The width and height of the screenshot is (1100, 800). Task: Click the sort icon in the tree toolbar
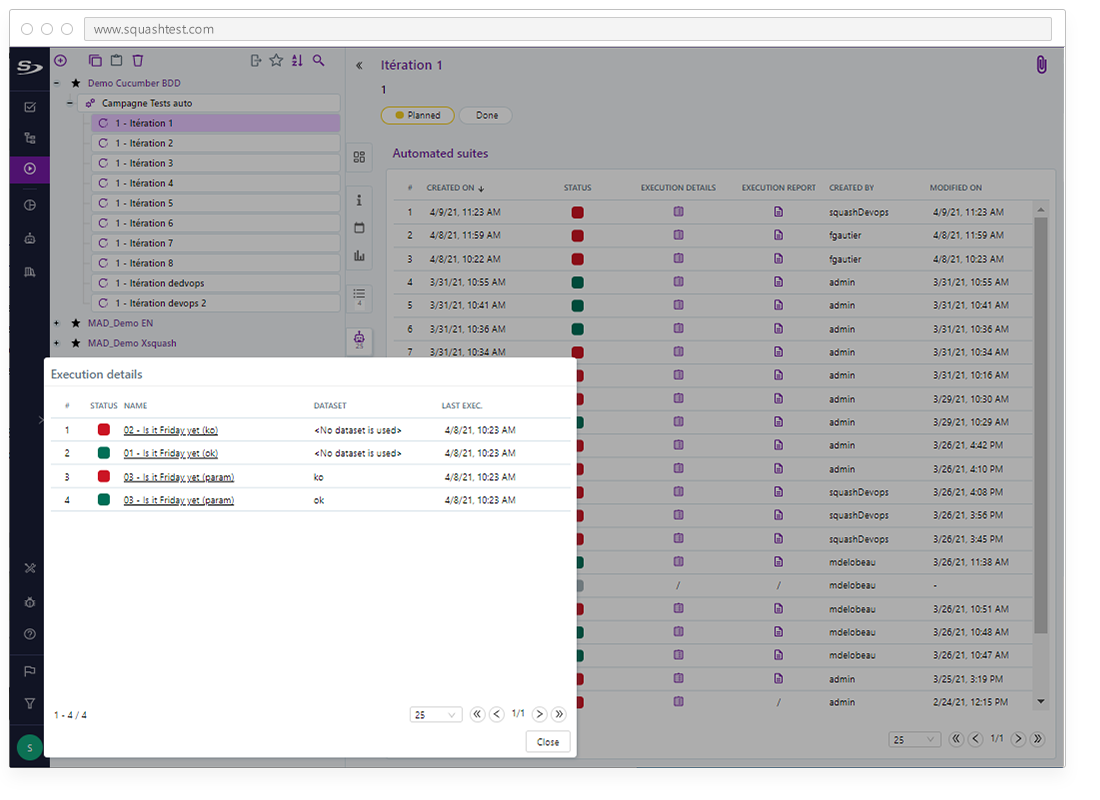pyautogui.click(x=297, y=60)
